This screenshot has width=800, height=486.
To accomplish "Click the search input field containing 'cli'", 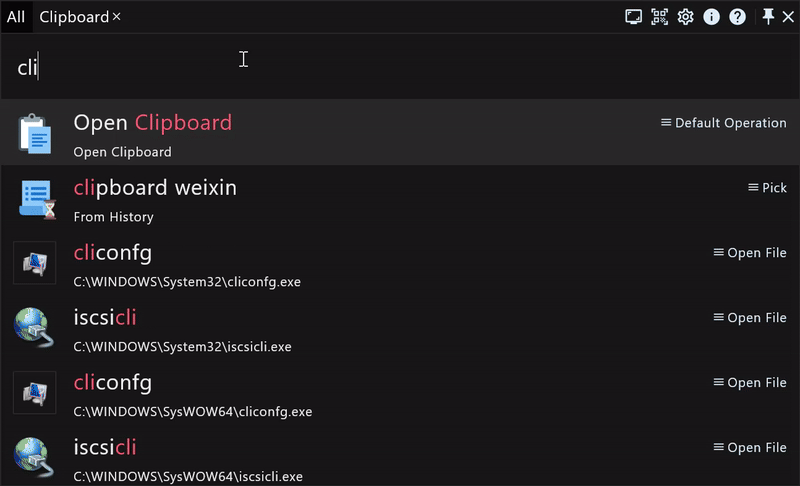I will coord(400,68).
